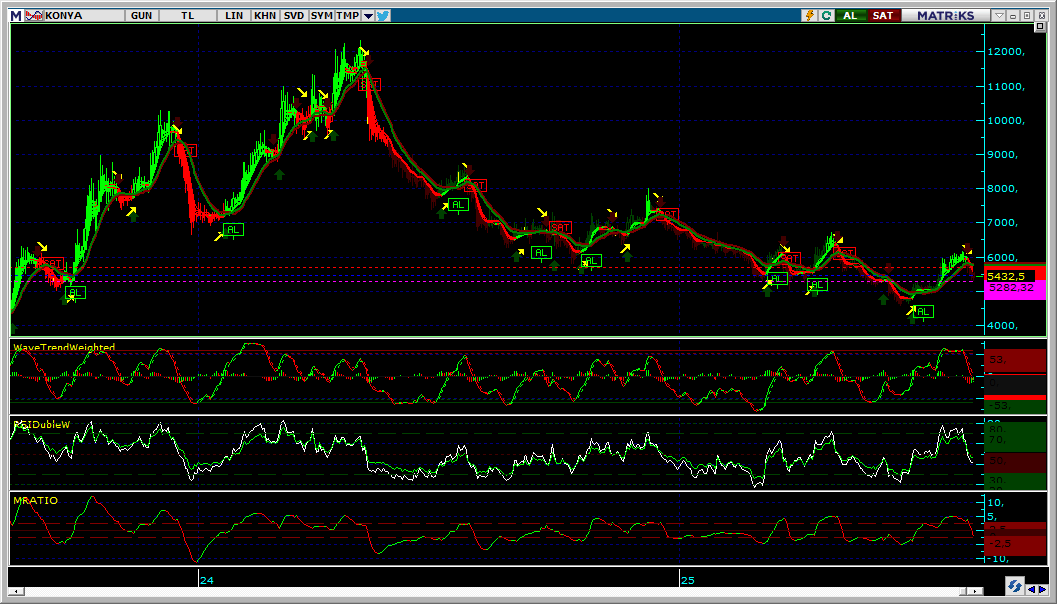
Task: Click the horizontal scrollbar left arrow
Action: point(14,591)
